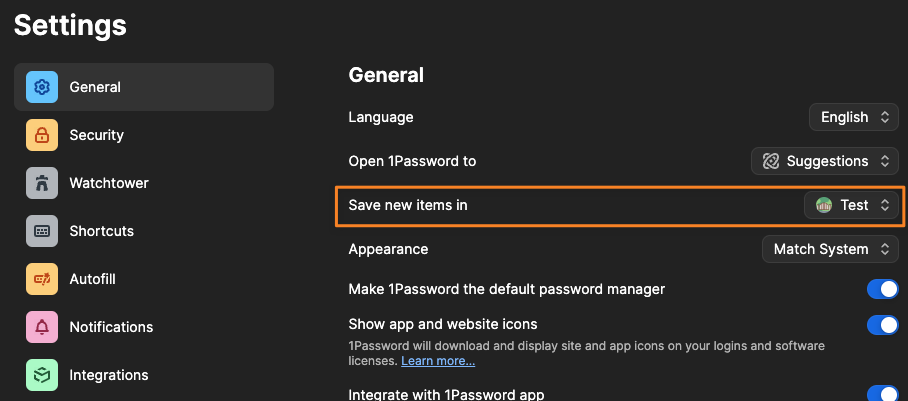The image size is (908, 401).
Task: Switch to the Watchtower settings section
Action: pos(108,183)
